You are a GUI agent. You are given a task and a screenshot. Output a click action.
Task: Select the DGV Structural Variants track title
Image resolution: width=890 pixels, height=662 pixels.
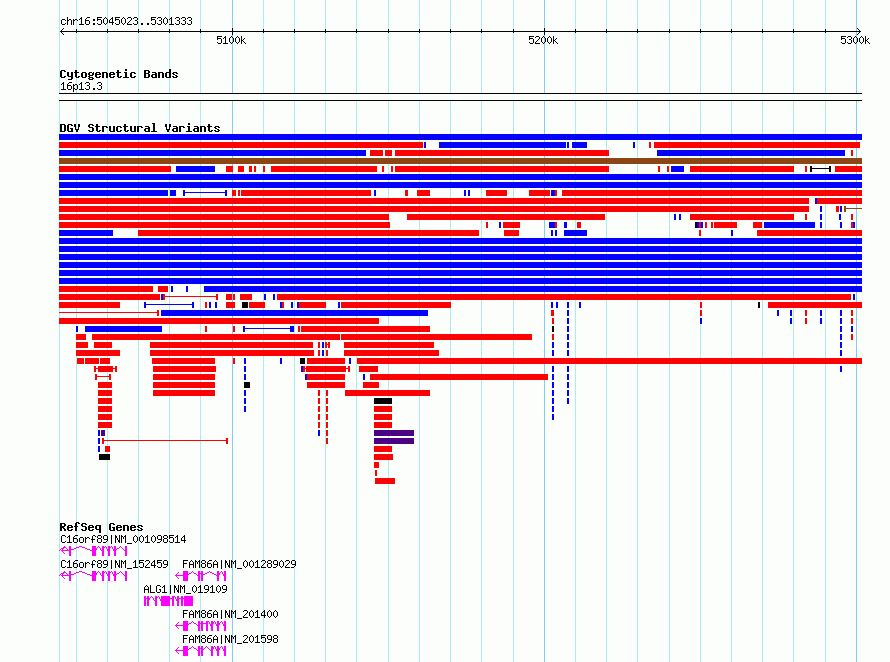140,128
